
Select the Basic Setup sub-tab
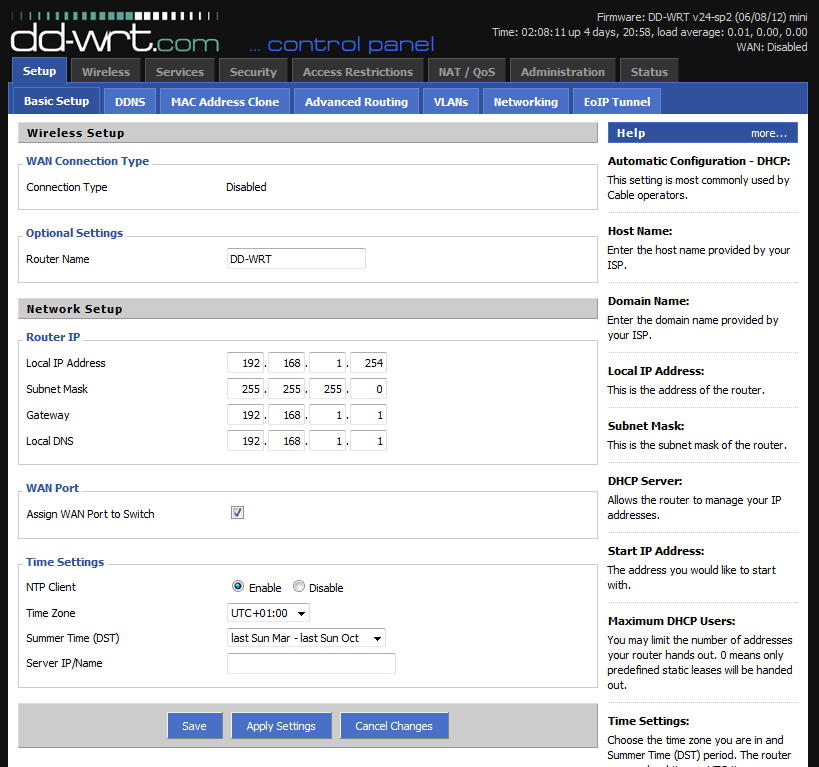click(x=56, y=101)
